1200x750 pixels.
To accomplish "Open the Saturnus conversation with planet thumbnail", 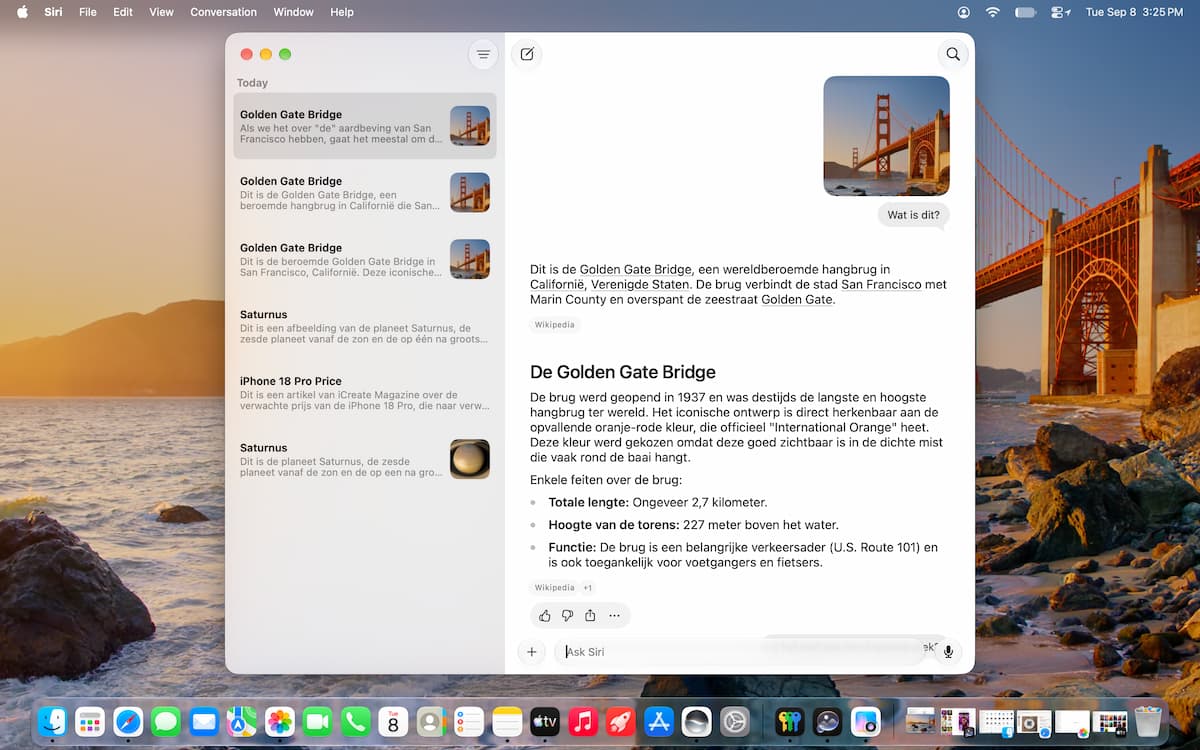I will (365, 459).
